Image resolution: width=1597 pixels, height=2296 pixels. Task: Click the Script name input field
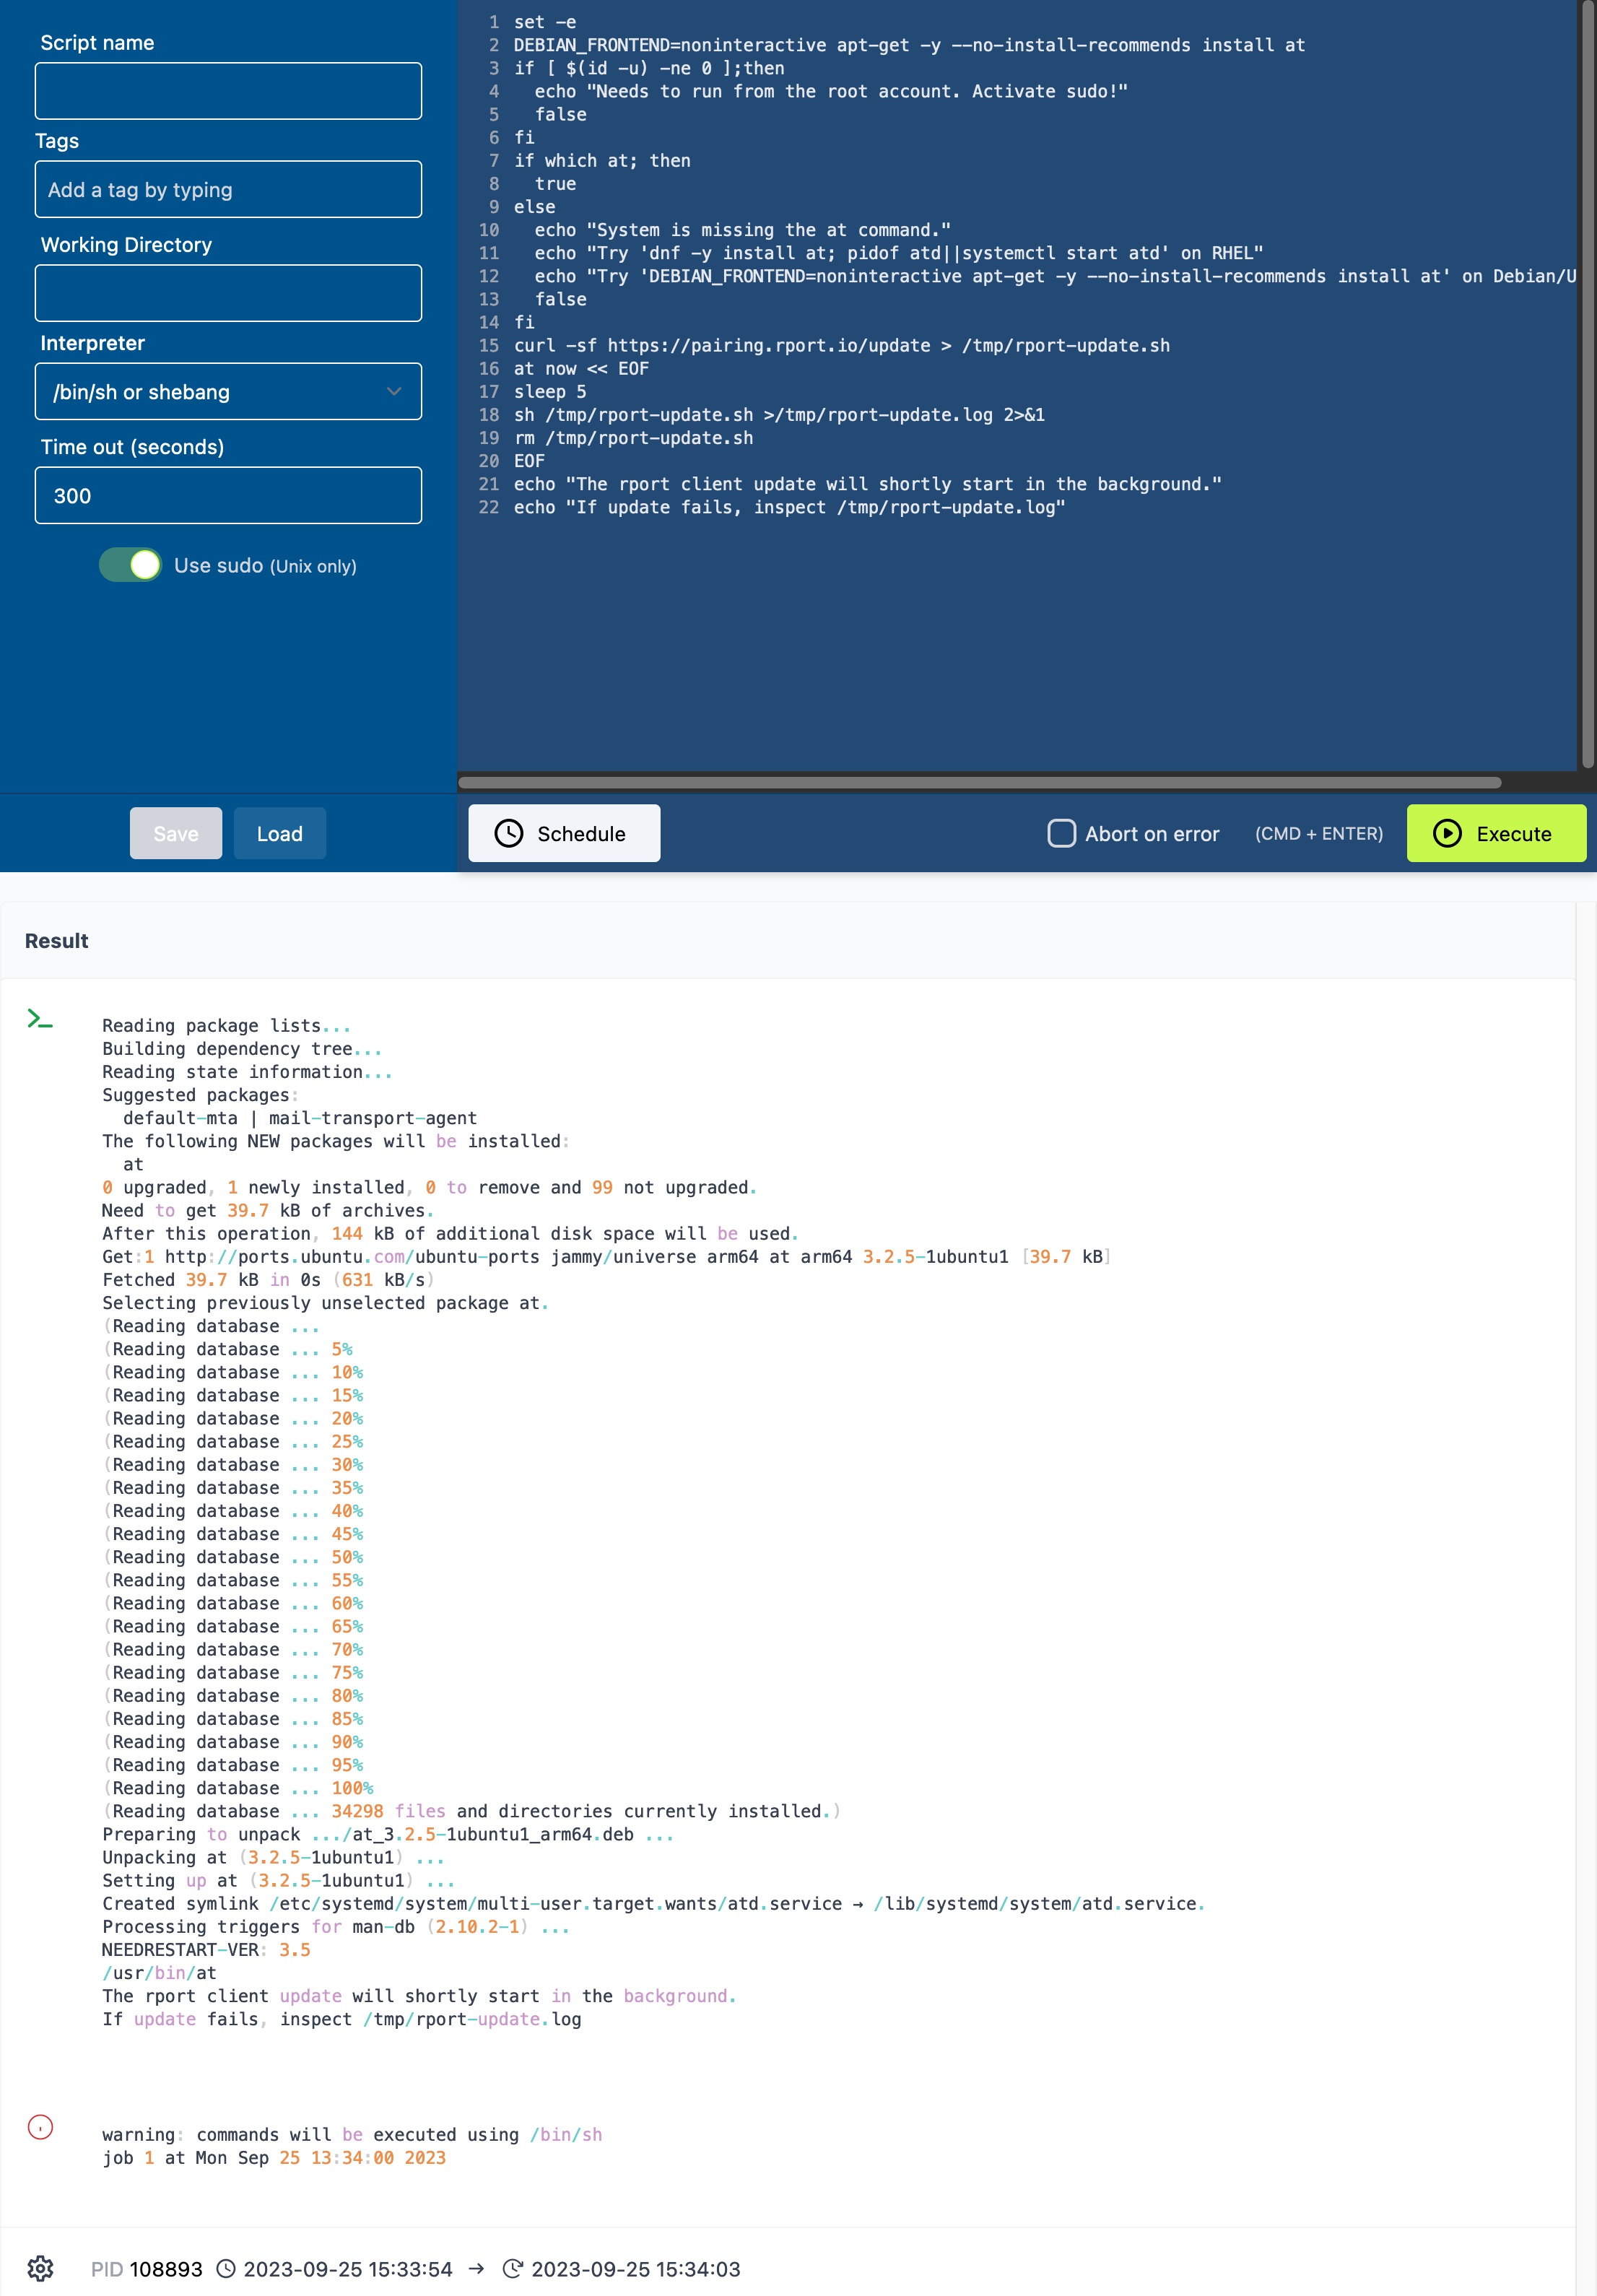228,91
